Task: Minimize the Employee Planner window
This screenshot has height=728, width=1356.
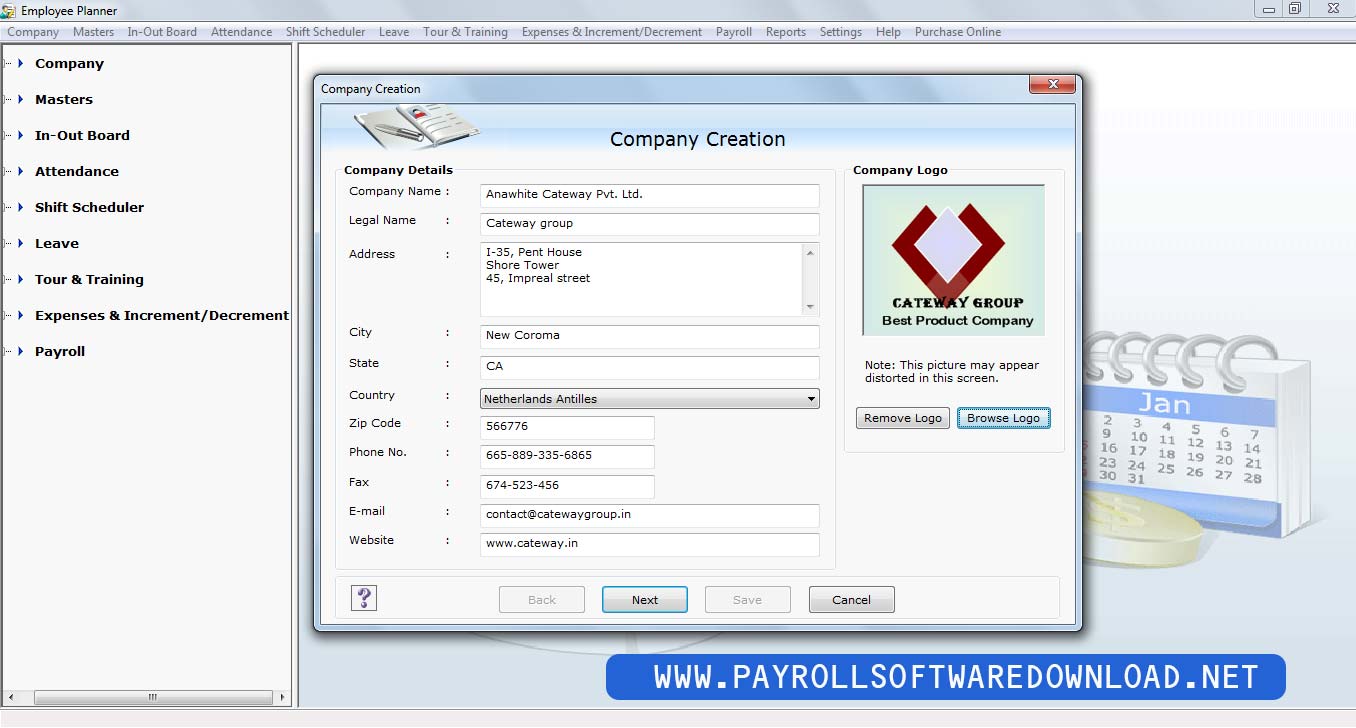Action: [x=1268, y=9]
